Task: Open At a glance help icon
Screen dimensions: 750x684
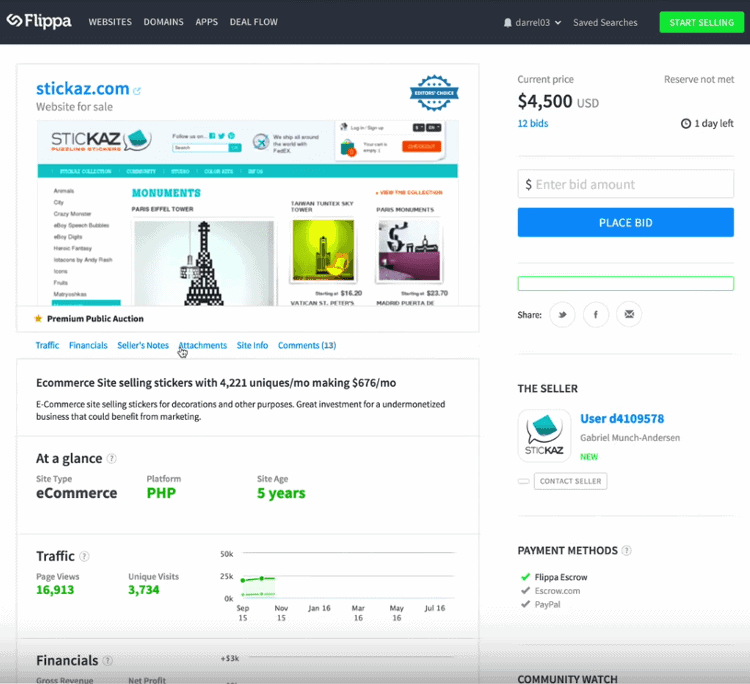Action: [111, 459]
